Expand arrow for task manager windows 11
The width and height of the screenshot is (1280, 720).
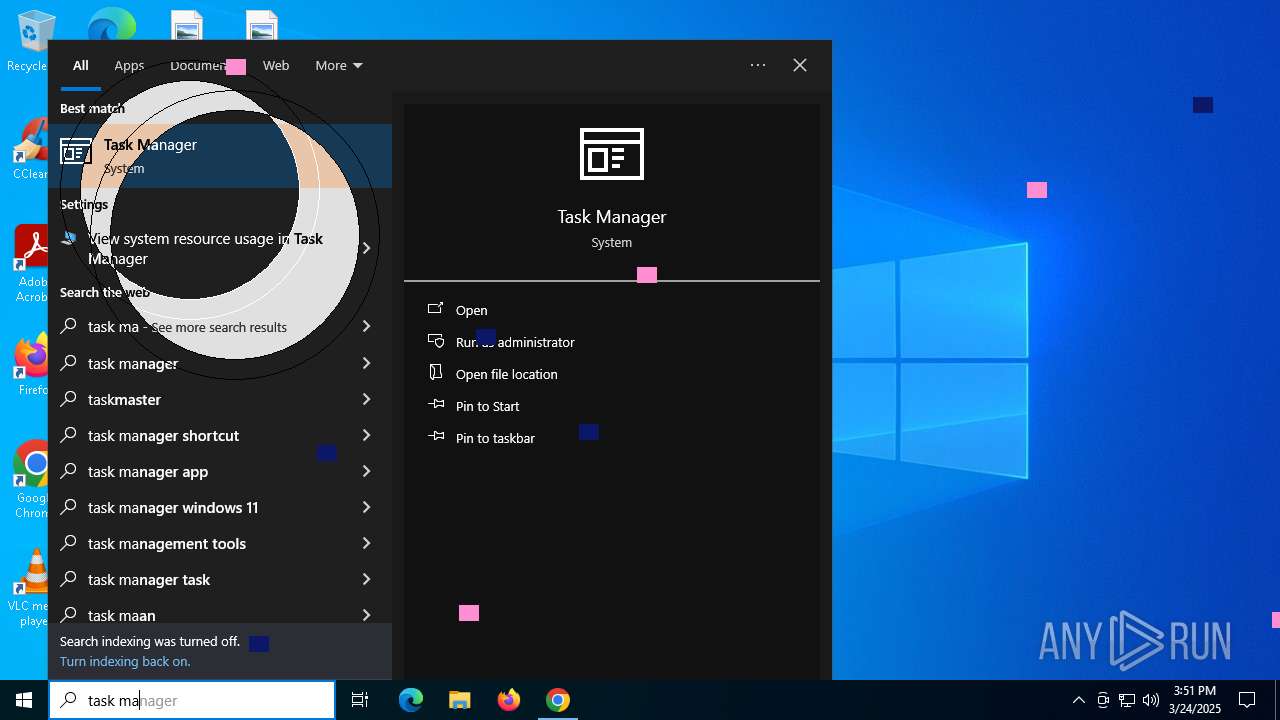366,507
